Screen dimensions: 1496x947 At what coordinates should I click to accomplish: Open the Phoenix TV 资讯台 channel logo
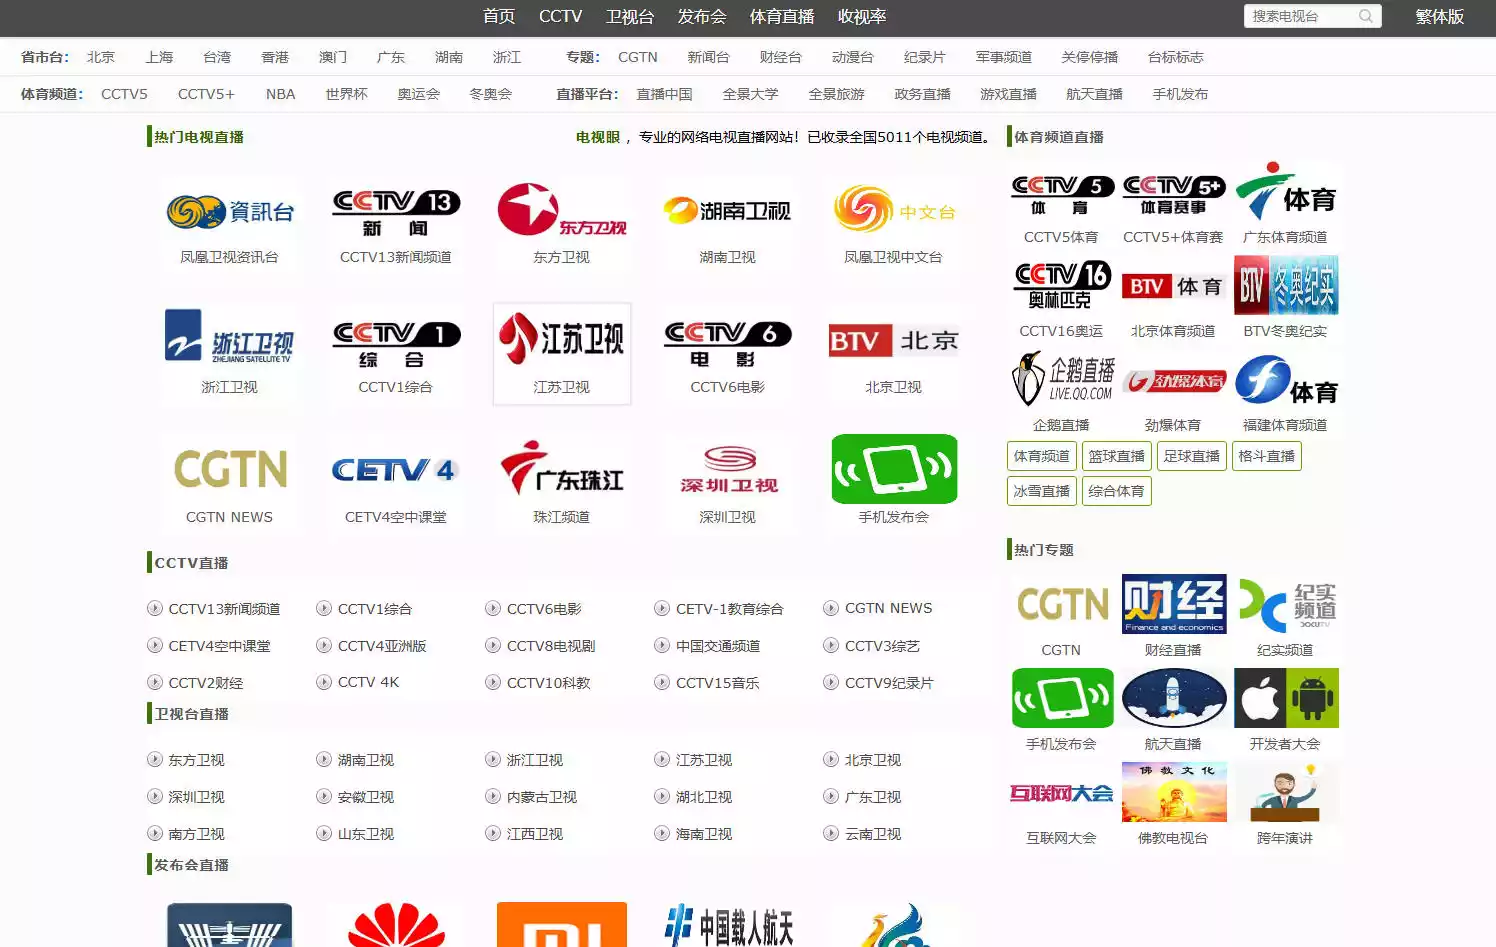(x=230, y=212)
